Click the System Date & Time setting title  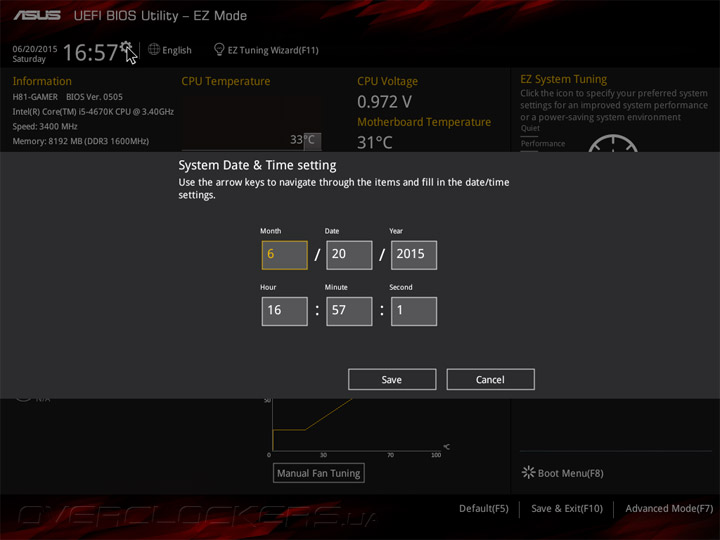point(257,165)
